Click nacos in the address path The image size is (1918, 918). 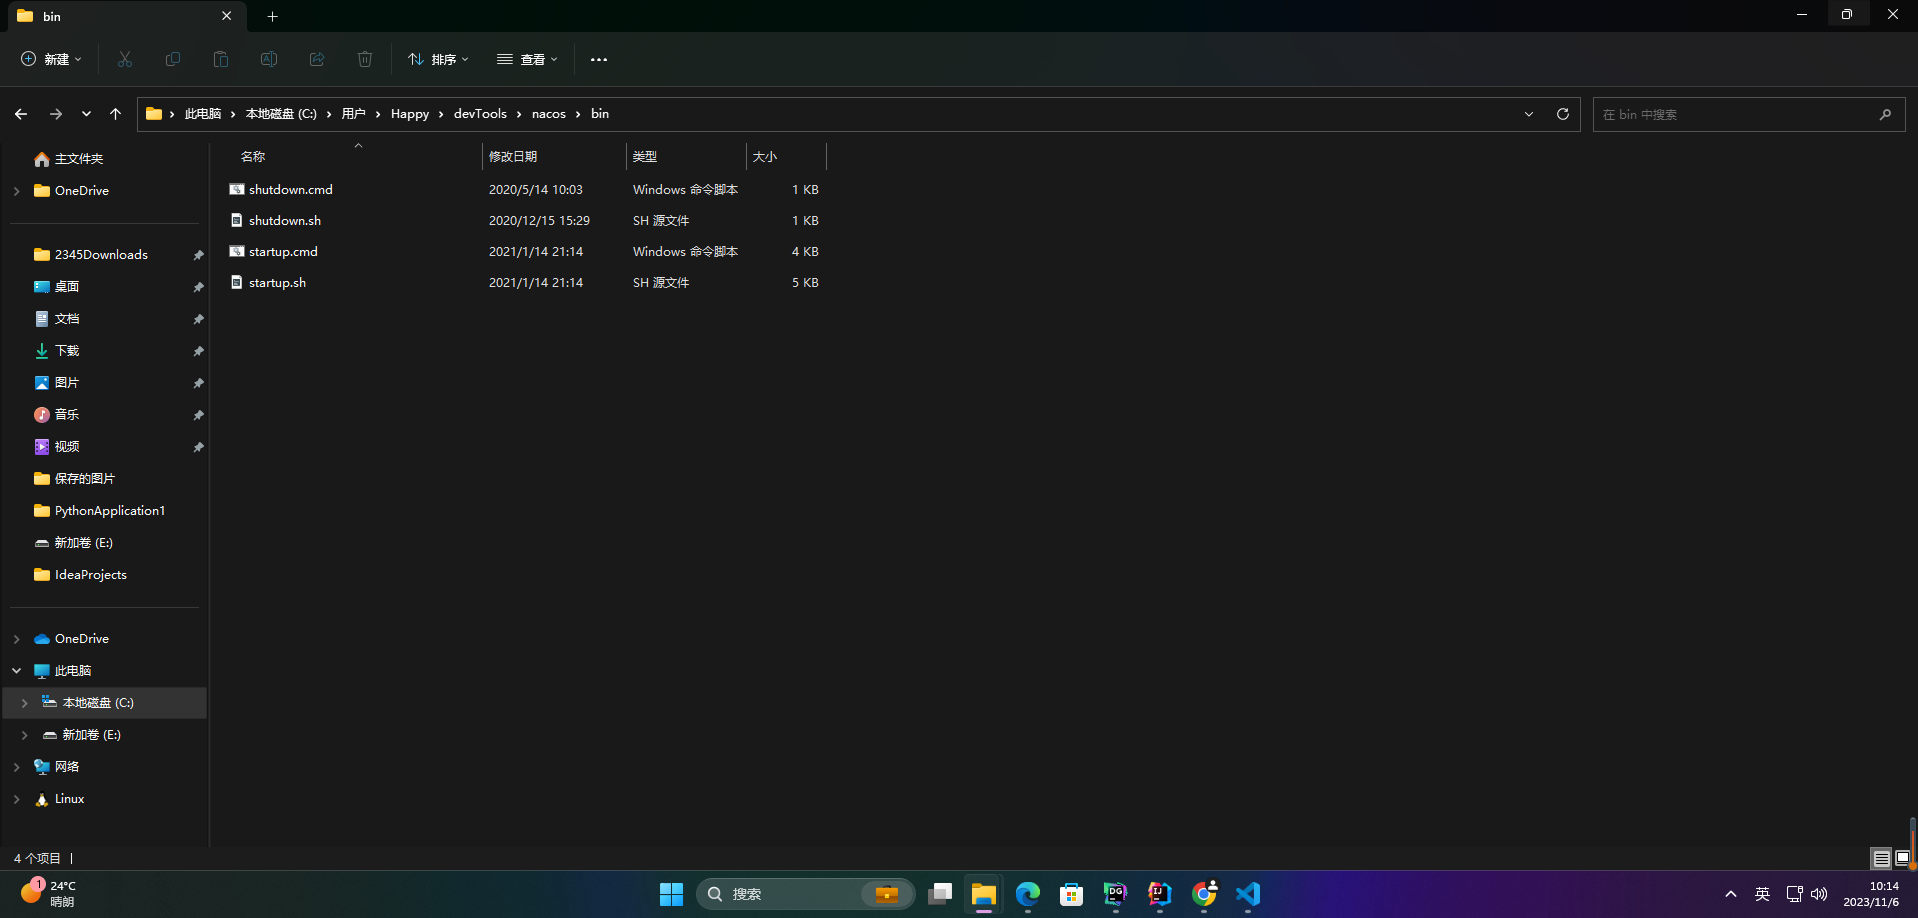(549, 114)
